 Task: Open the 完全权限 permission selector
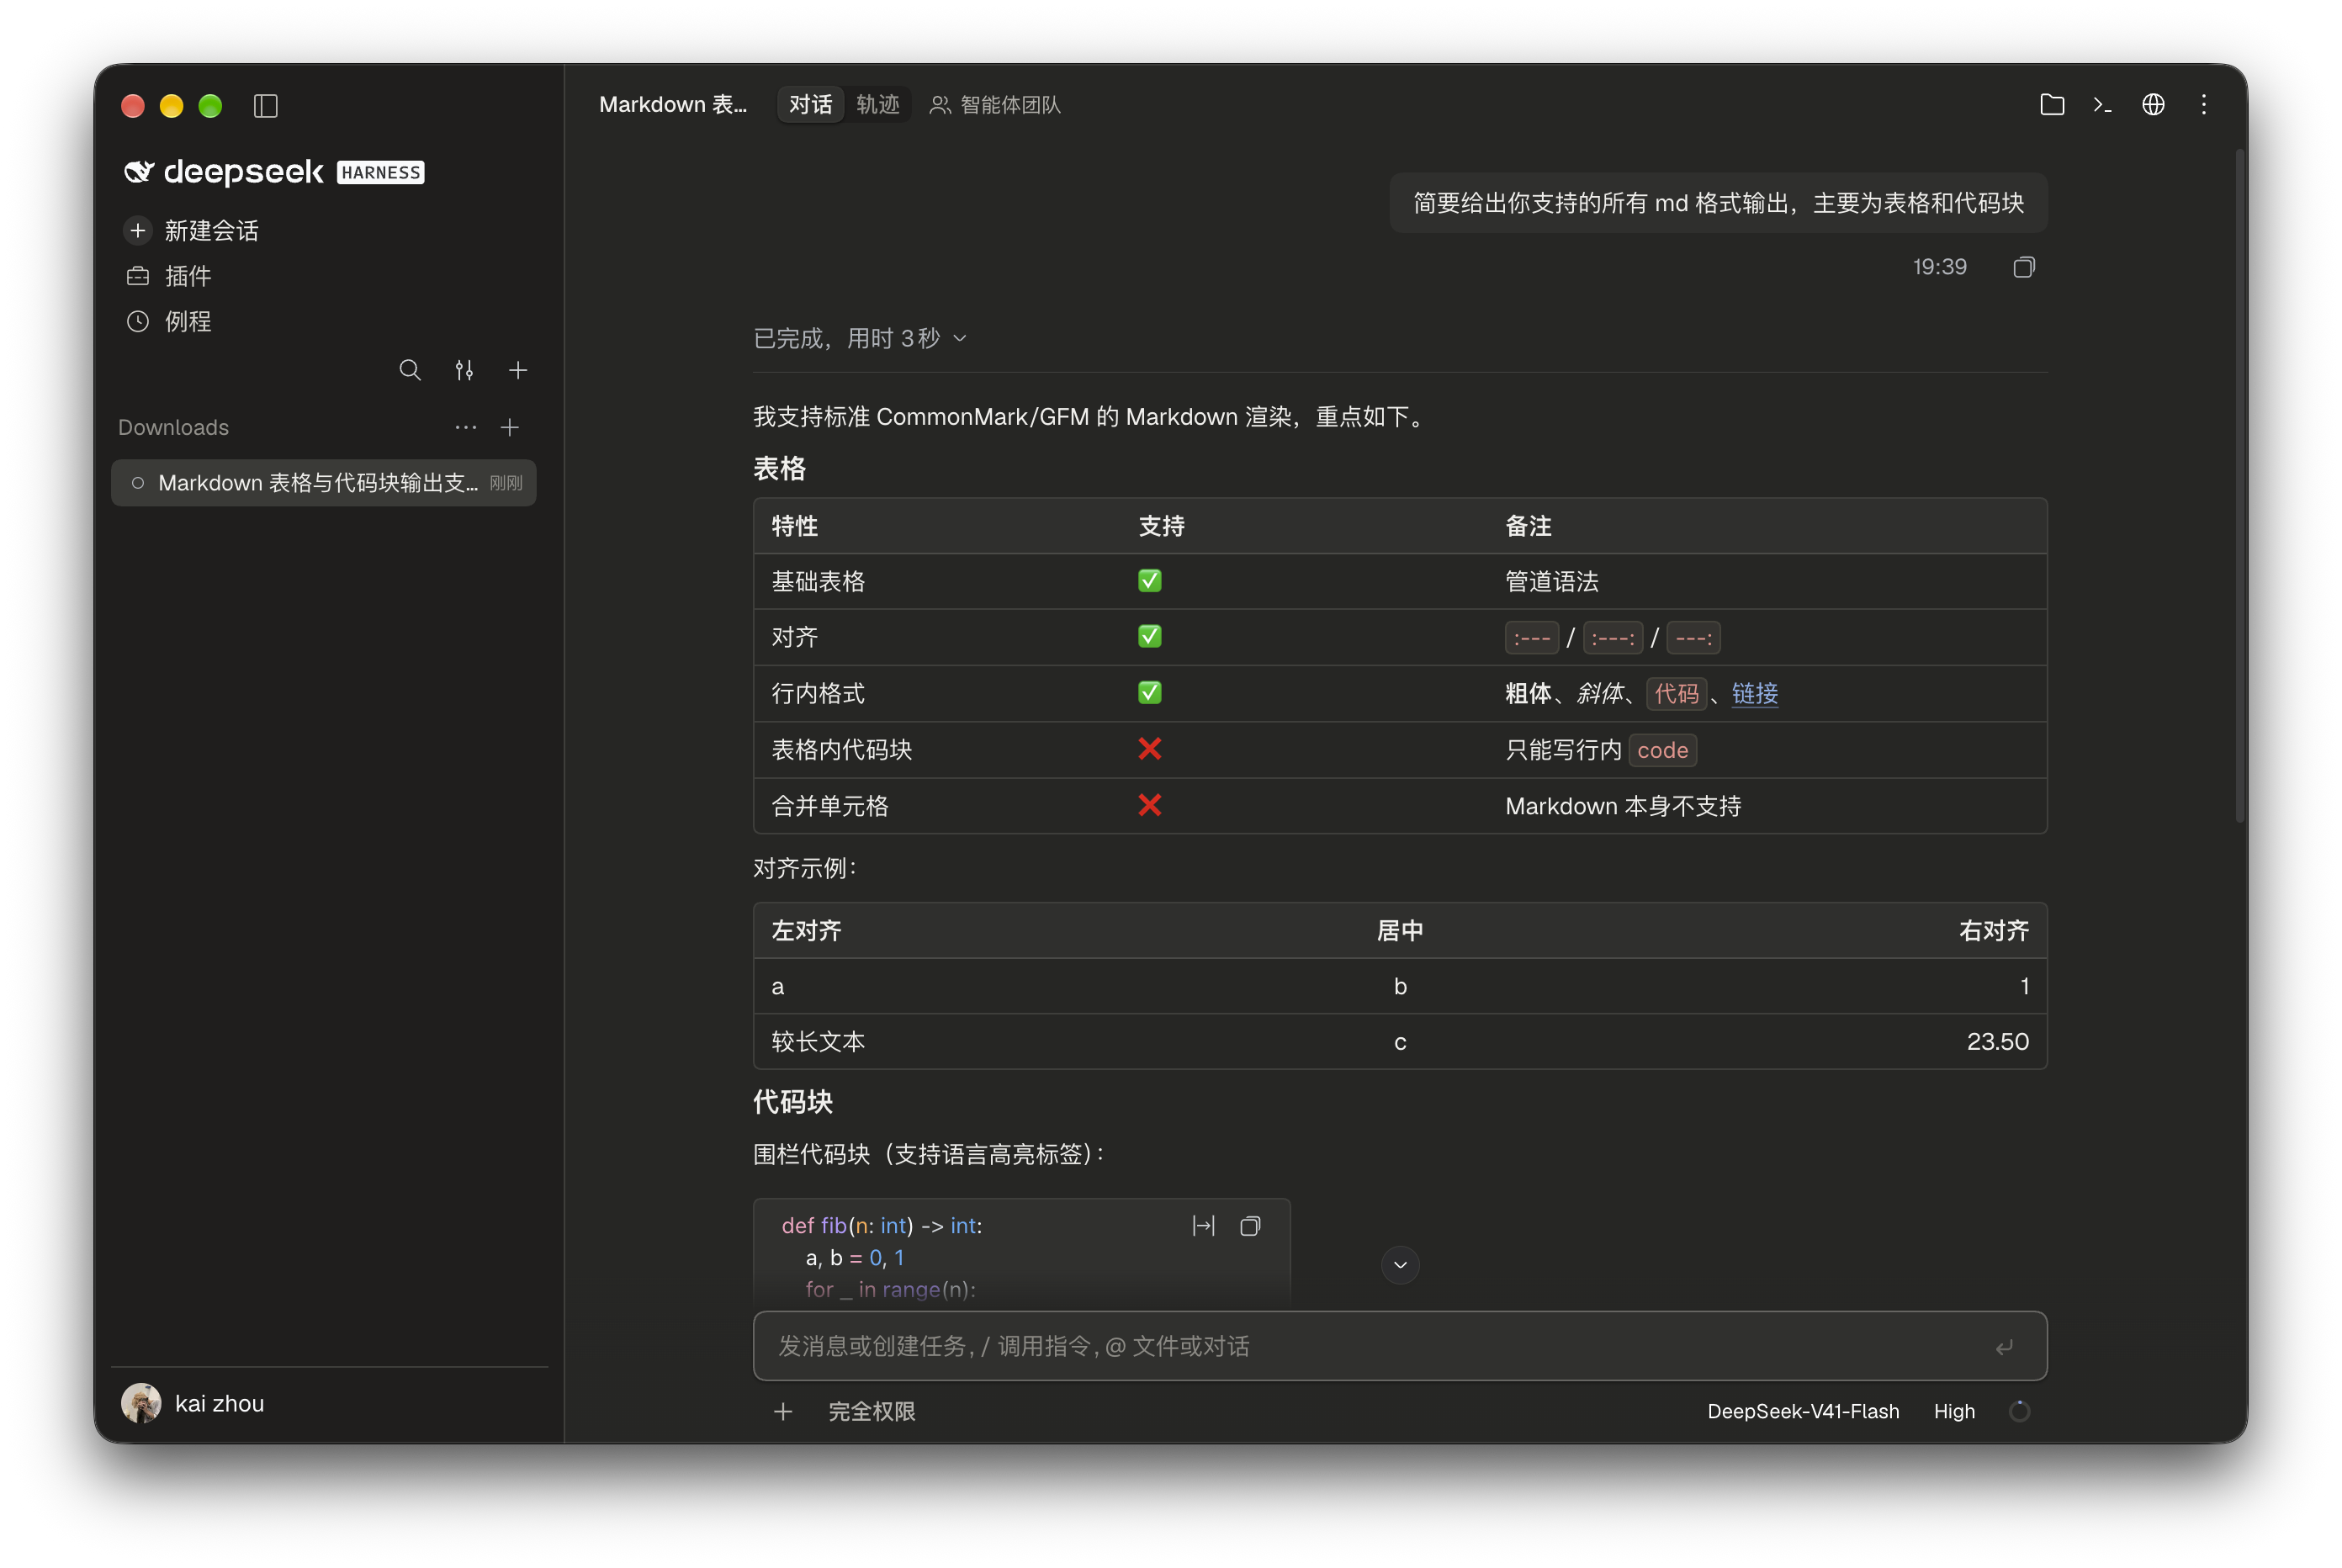(x=872, y=1411)
